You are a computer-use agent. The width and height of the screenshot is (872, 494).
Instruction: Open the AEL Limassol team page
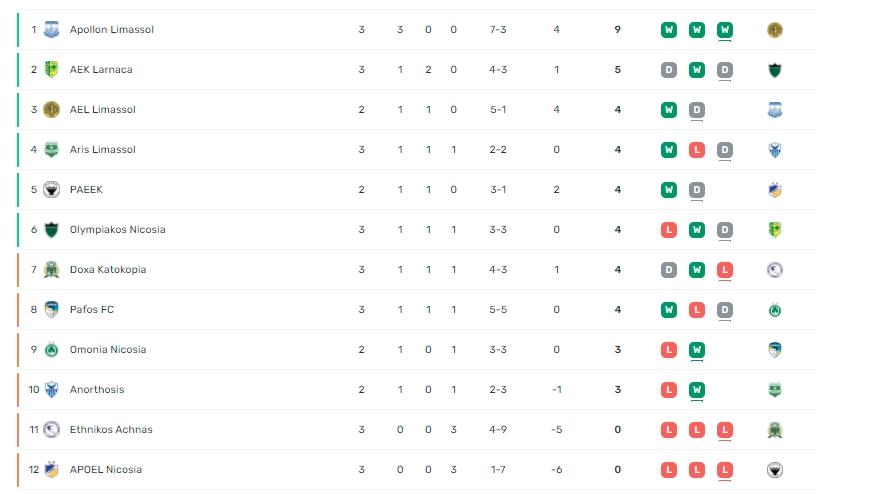[x=102, y=110]
